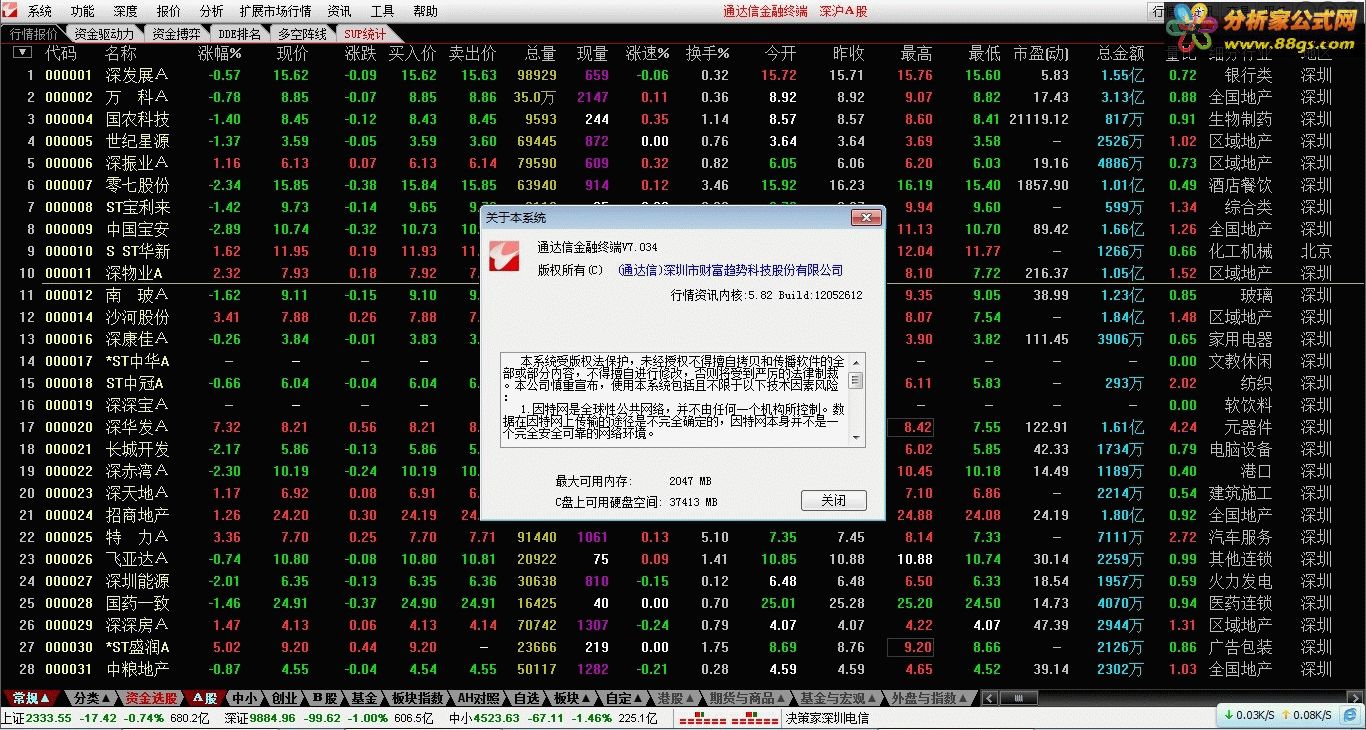Select stock row 深发展A
Screen dimensions: 1366x730
(683, 75)
